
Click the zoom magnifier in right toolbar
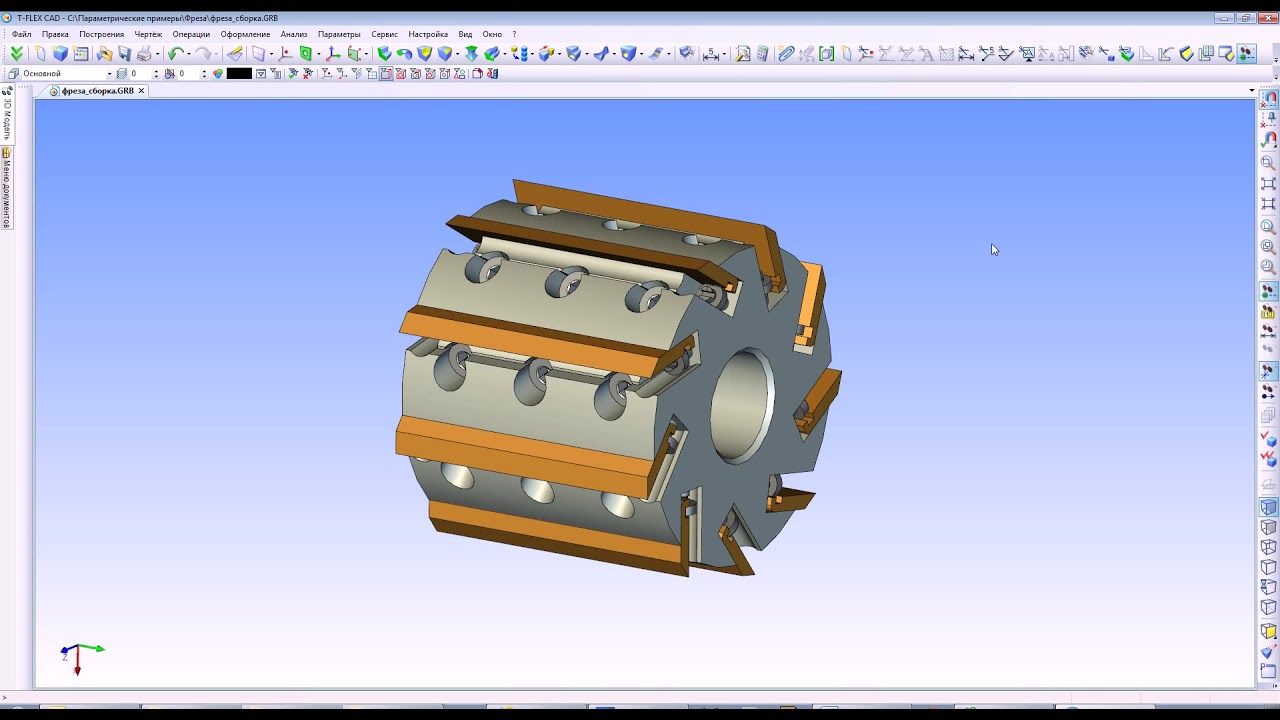click(x=1268, y=163)
